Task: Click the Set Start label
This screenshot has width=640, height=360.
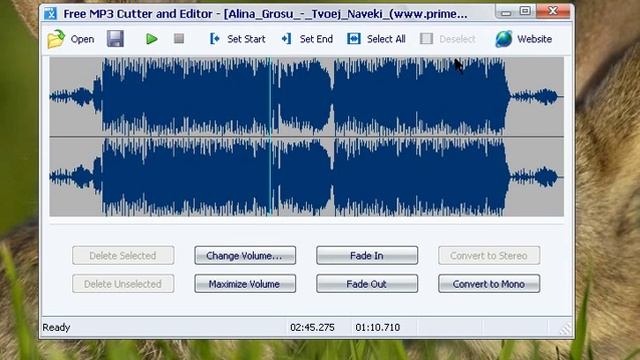Action: tap(246, 39)
